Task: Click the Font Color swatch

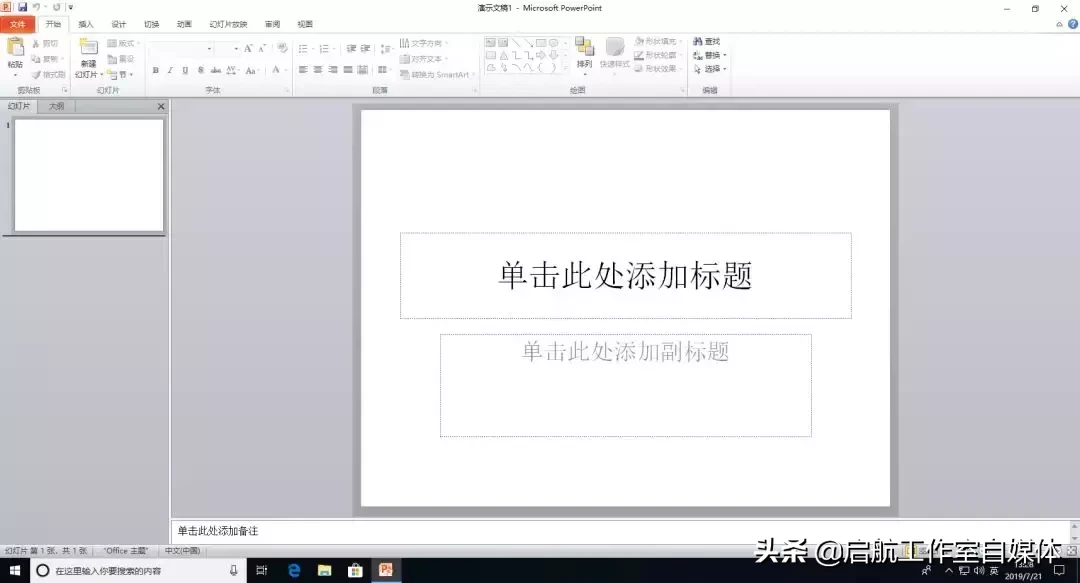Action: [x=276, y=70]
